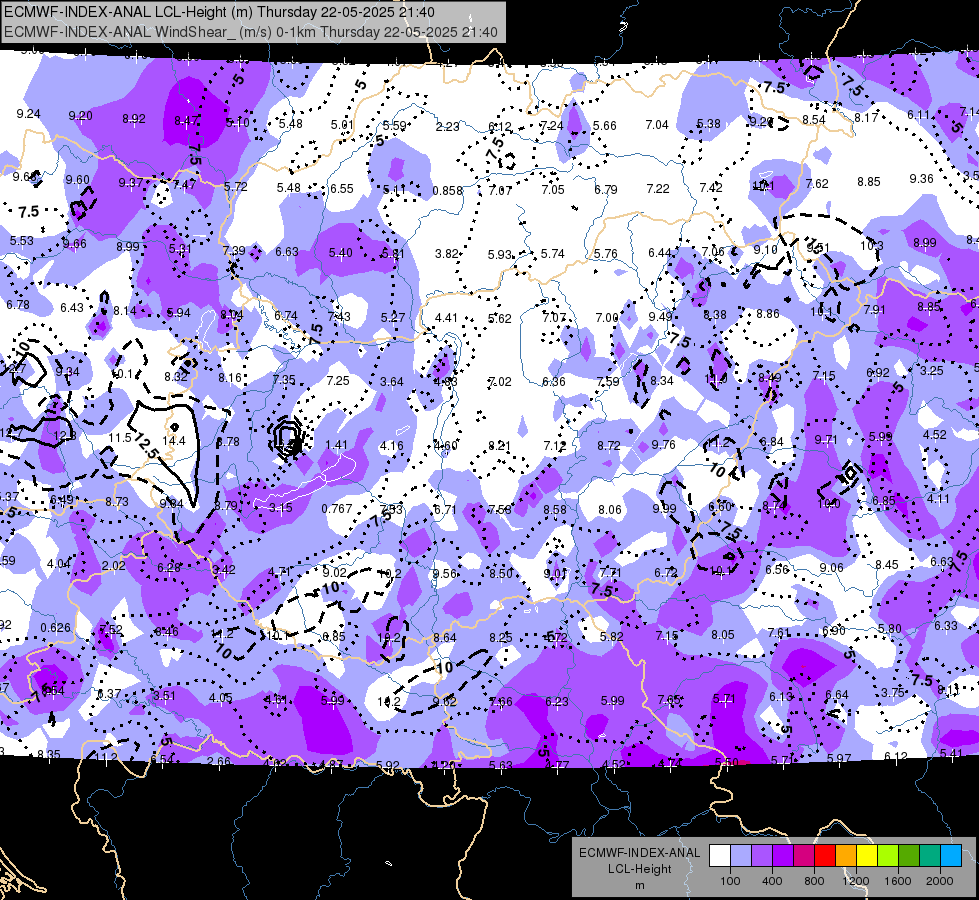
Task: Click the wind shear value '3.75'
Action: click(x=893, y=692)
